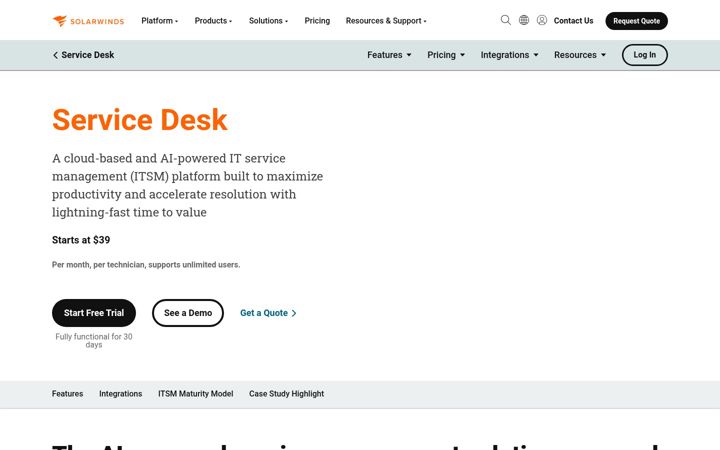Open the globe language selector icon
The image size is (720, 450).
[x=524, y=20]
